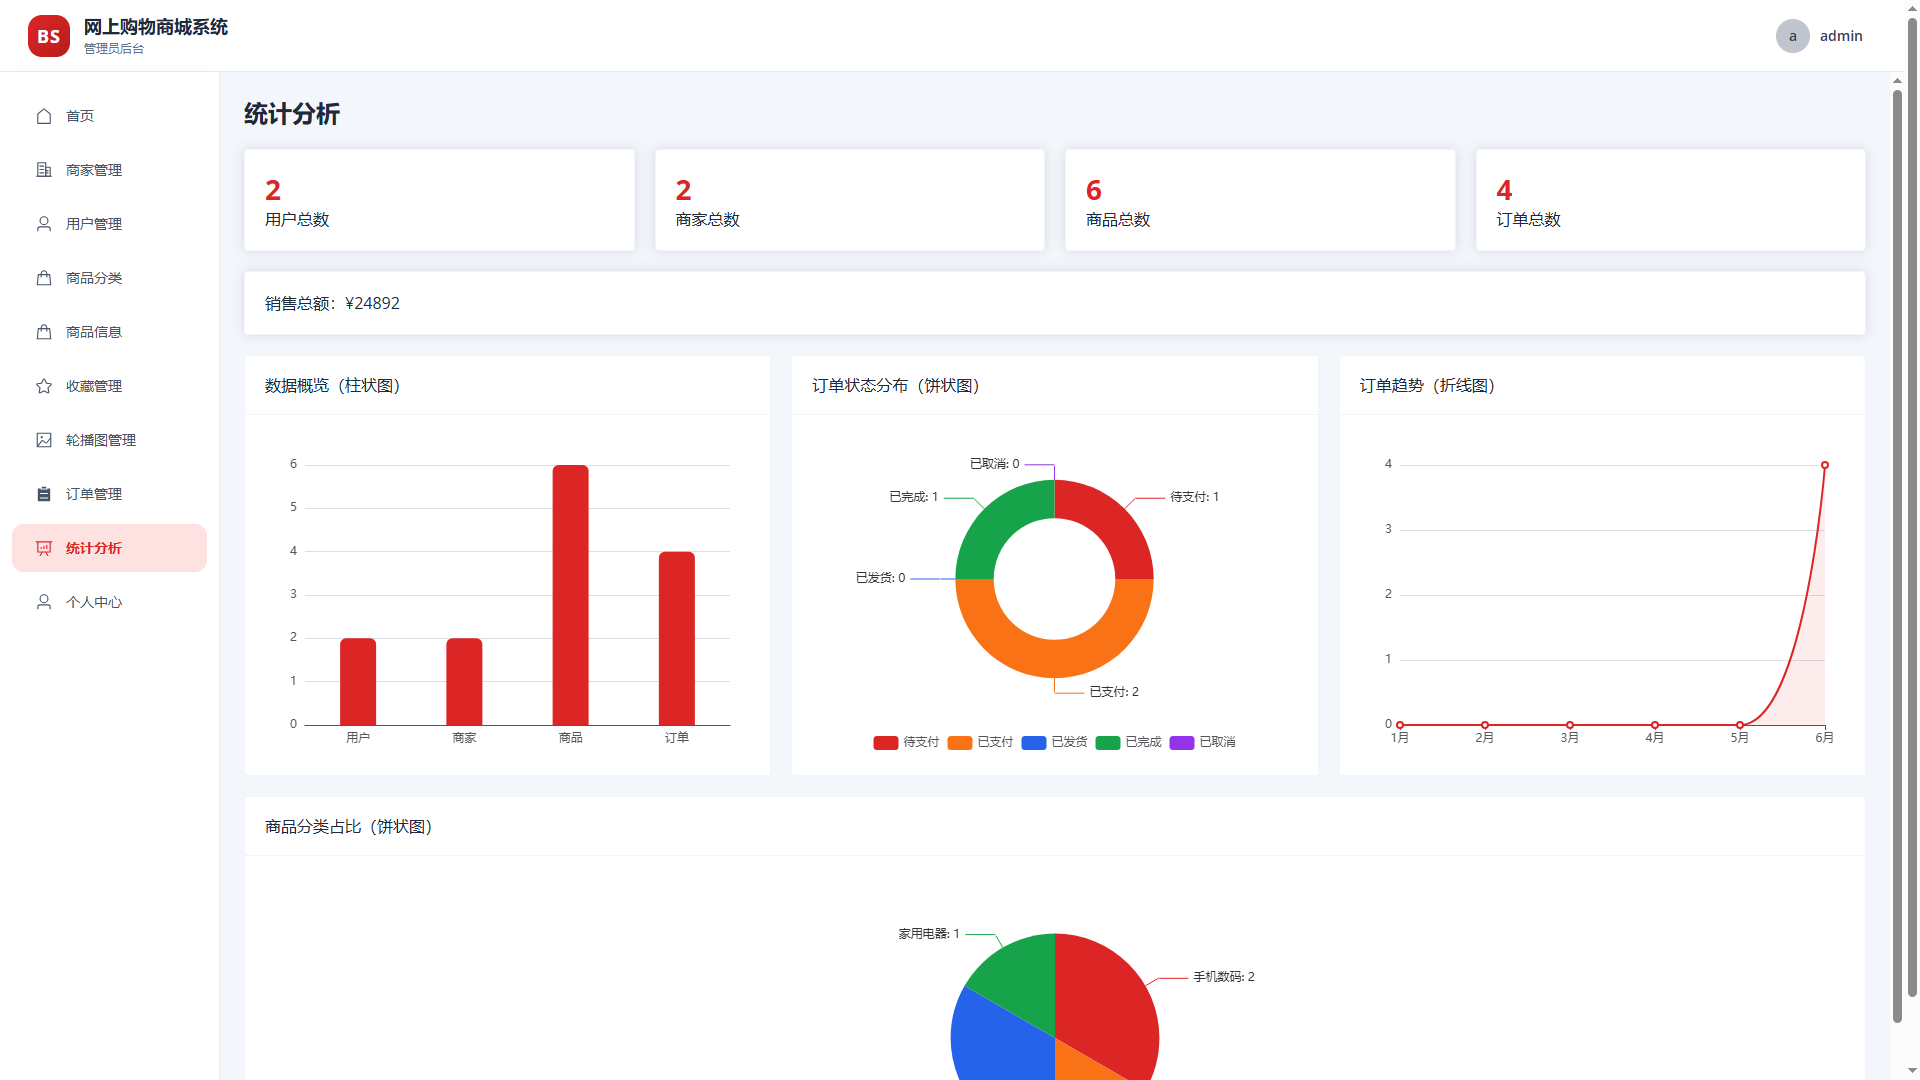The image size is (1920, 1080).
Task: Click the home icon in sidebar
Action: pos(44,116)
